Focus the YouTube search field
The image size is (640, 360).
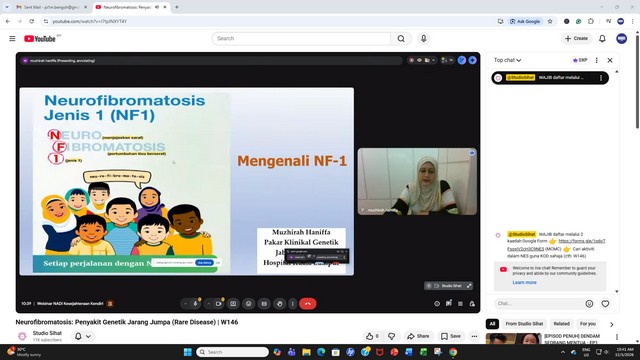pos(301,38)
